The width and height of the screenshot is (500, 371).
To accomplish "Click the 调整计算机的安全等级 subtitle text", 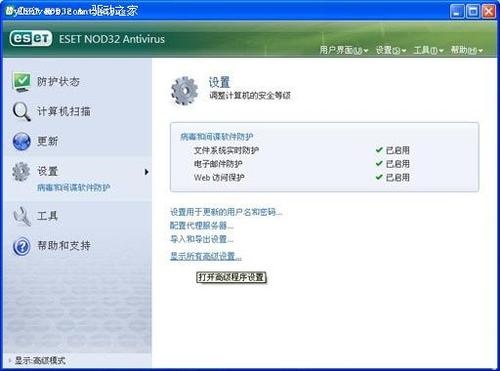I will coord(250,96).
